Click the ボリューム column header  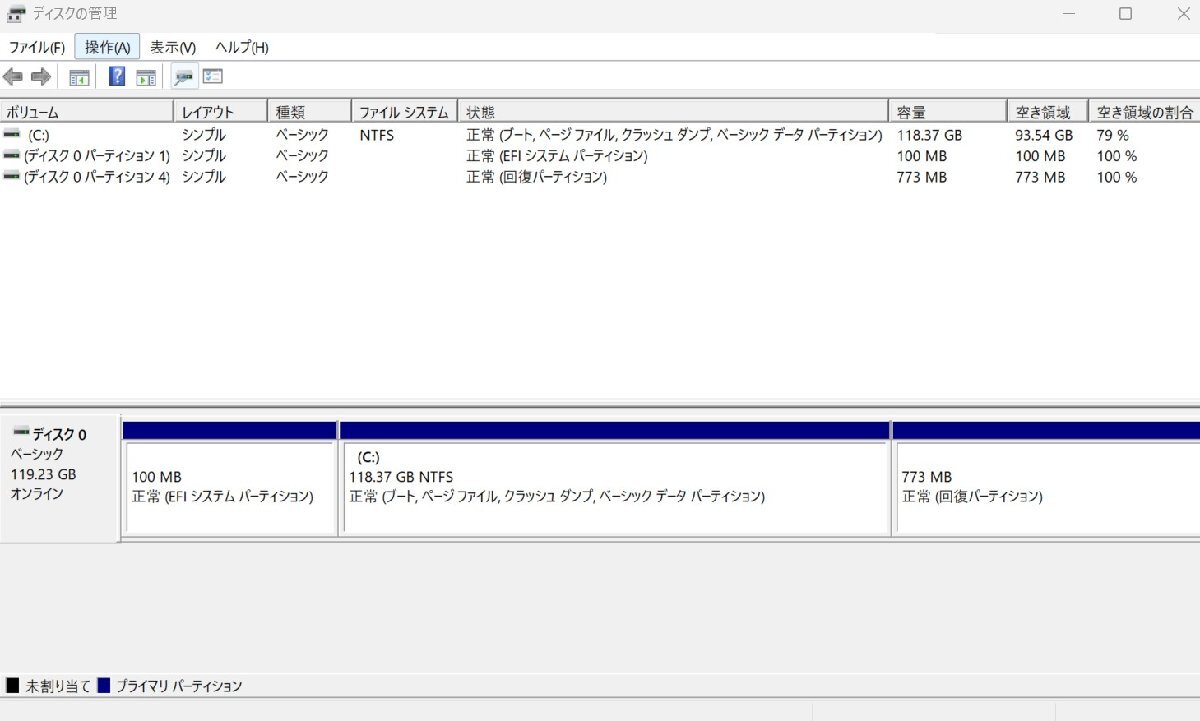point(85,110)
